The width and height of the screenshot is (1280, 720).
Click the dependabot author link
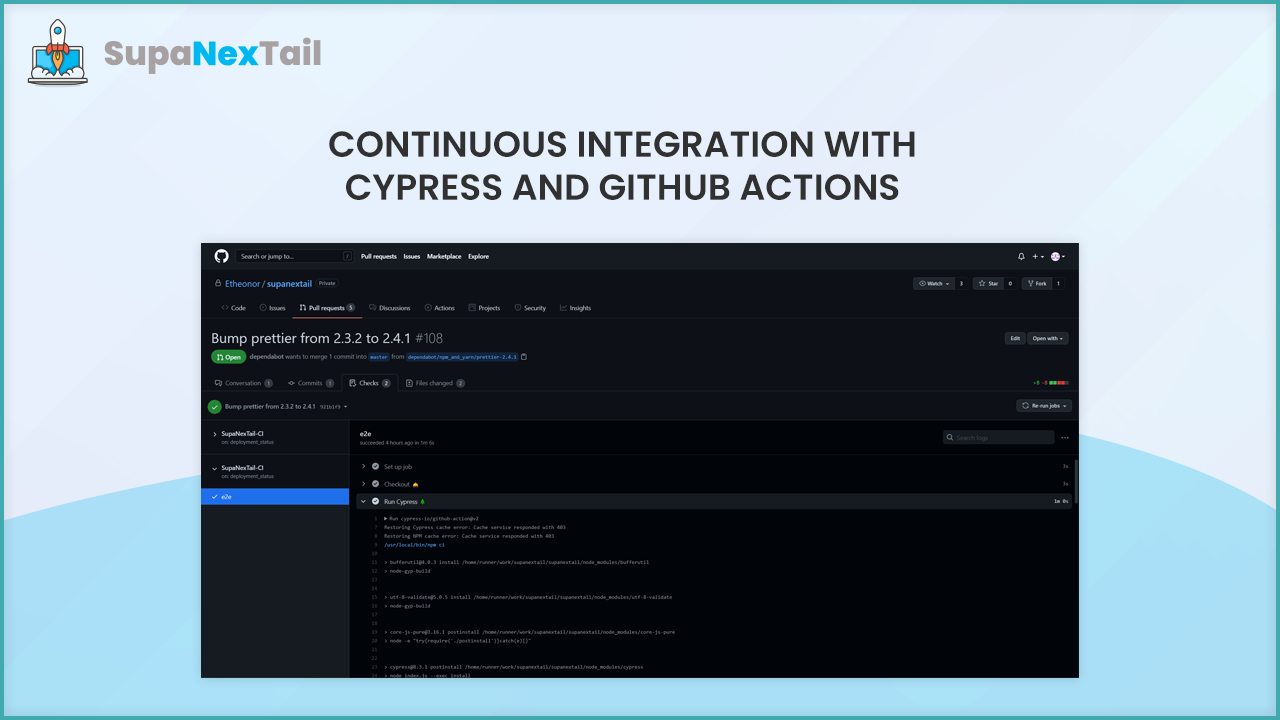[x=266, y=357]
